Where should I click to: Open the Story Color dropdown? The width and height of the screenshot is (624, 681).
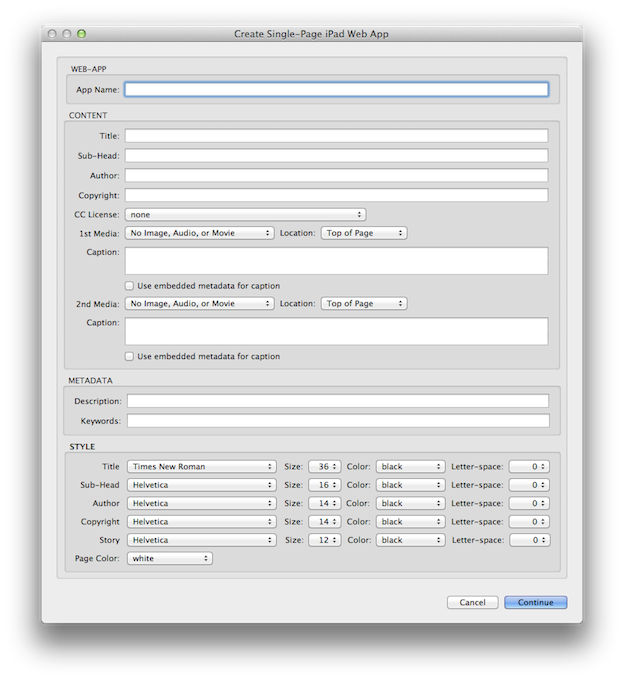411,540
